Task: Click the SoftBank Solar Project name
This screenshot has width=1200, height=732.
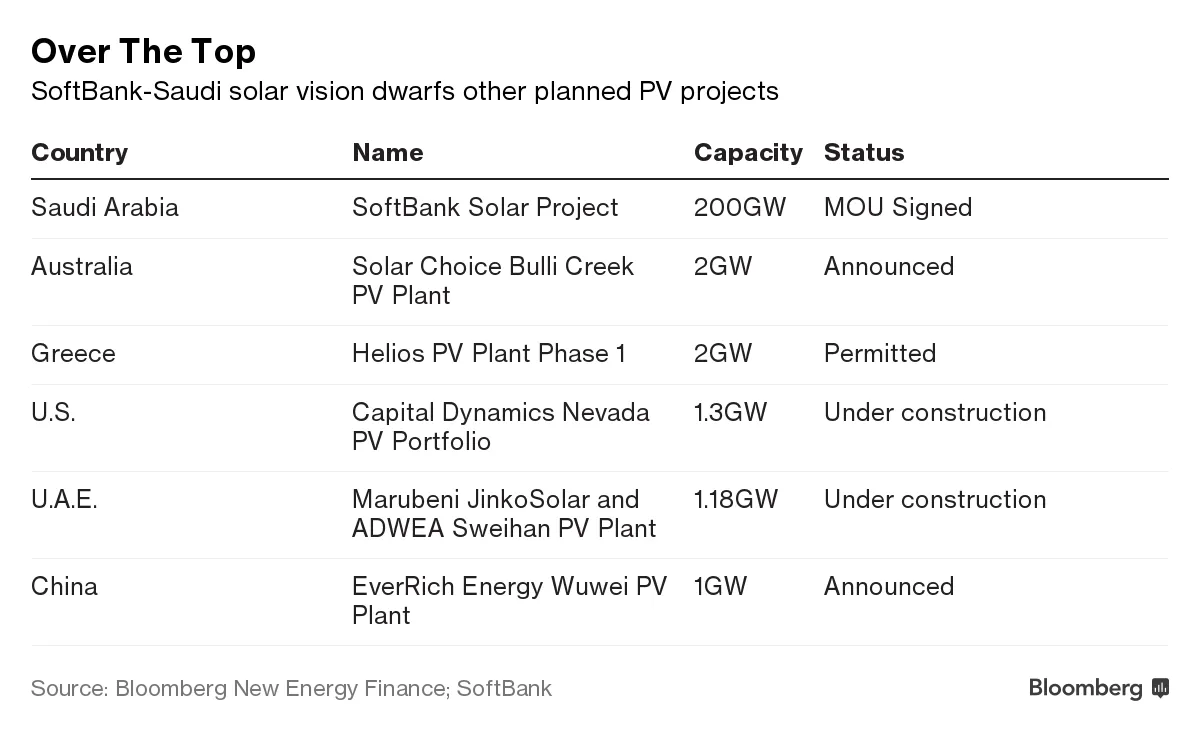Action: pyautogui.click(x=485, y=207)
